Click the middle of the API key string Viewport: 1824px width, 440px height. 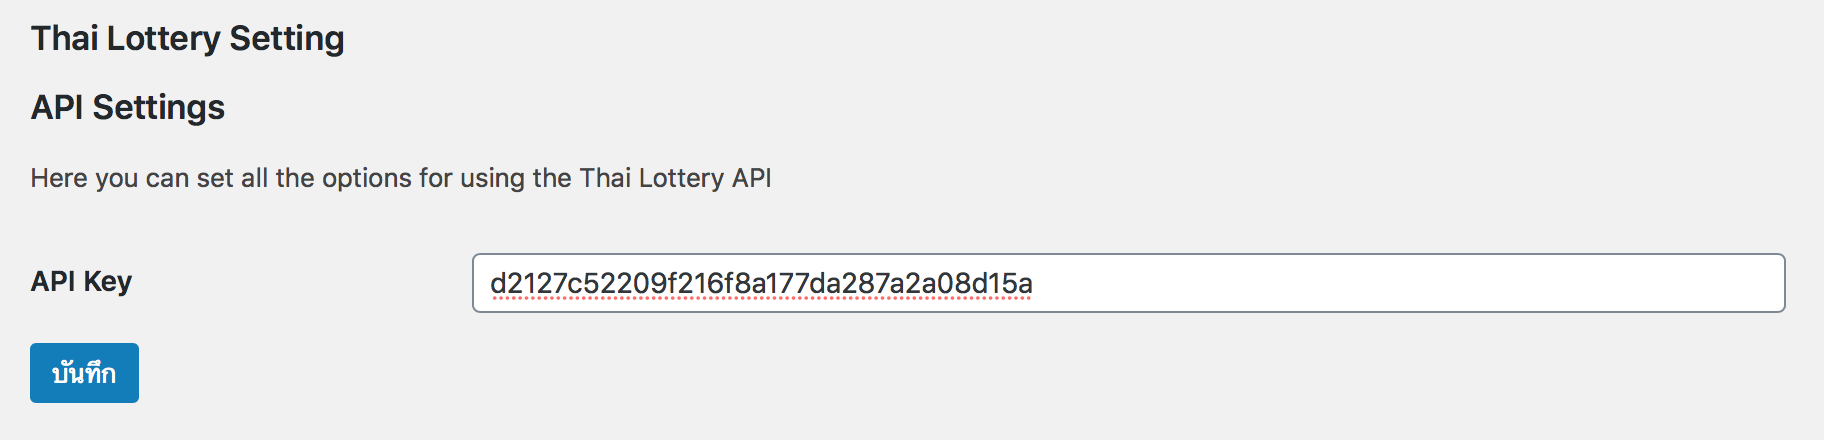tap(761, 284)
